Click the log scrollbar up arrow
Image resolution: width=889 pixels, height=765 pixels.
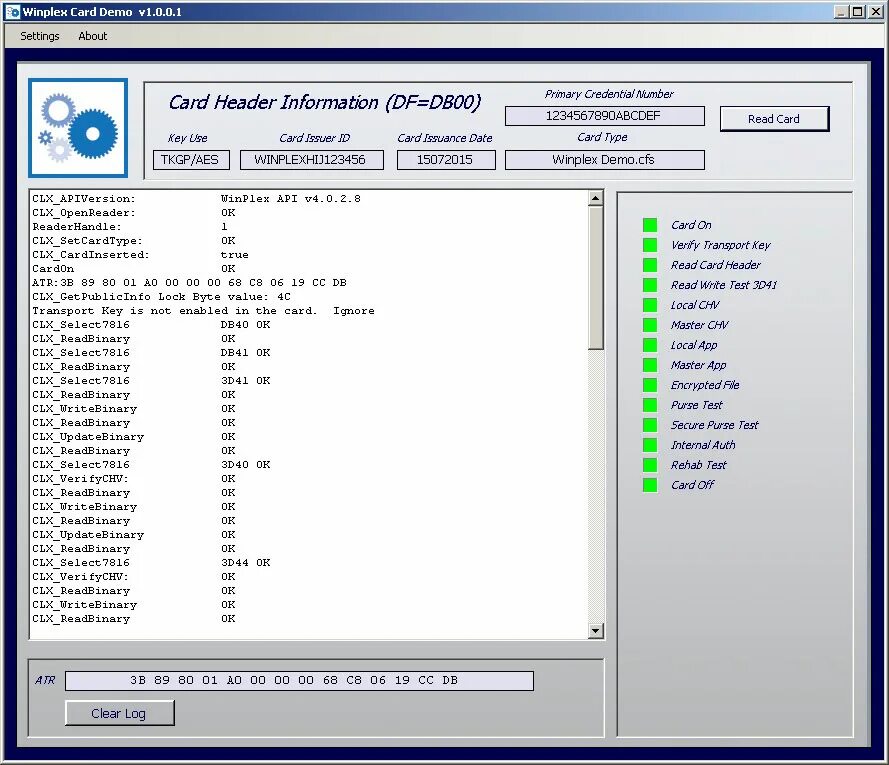(595, 198)
